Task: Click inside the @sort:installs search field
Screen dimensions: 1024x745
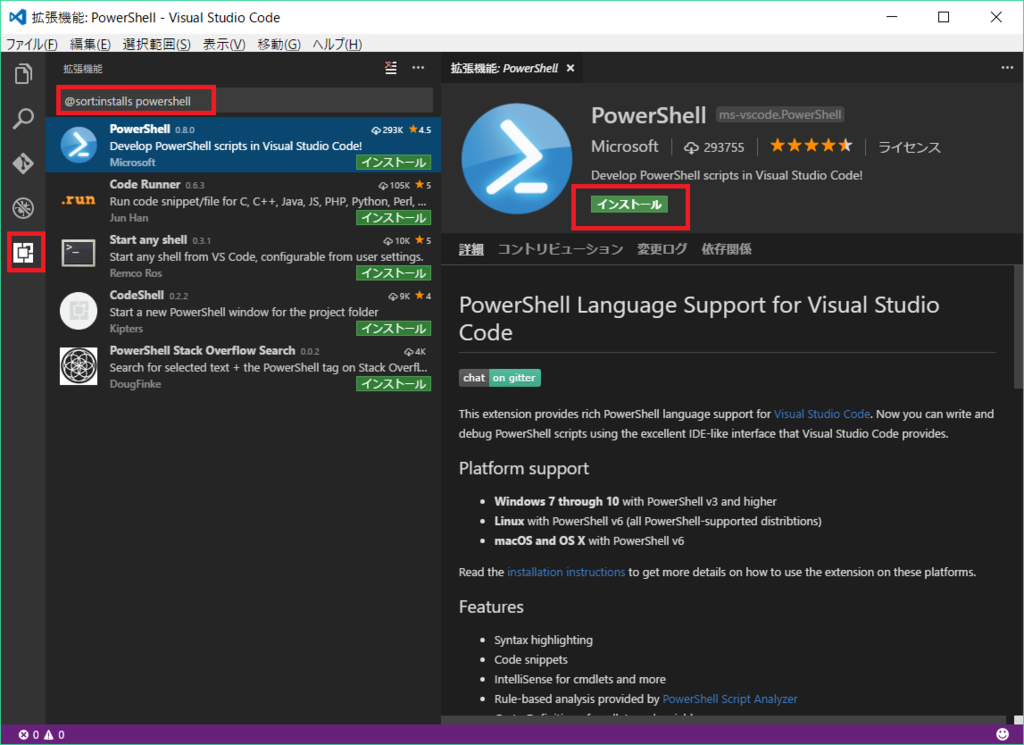Action: (135, 100)
